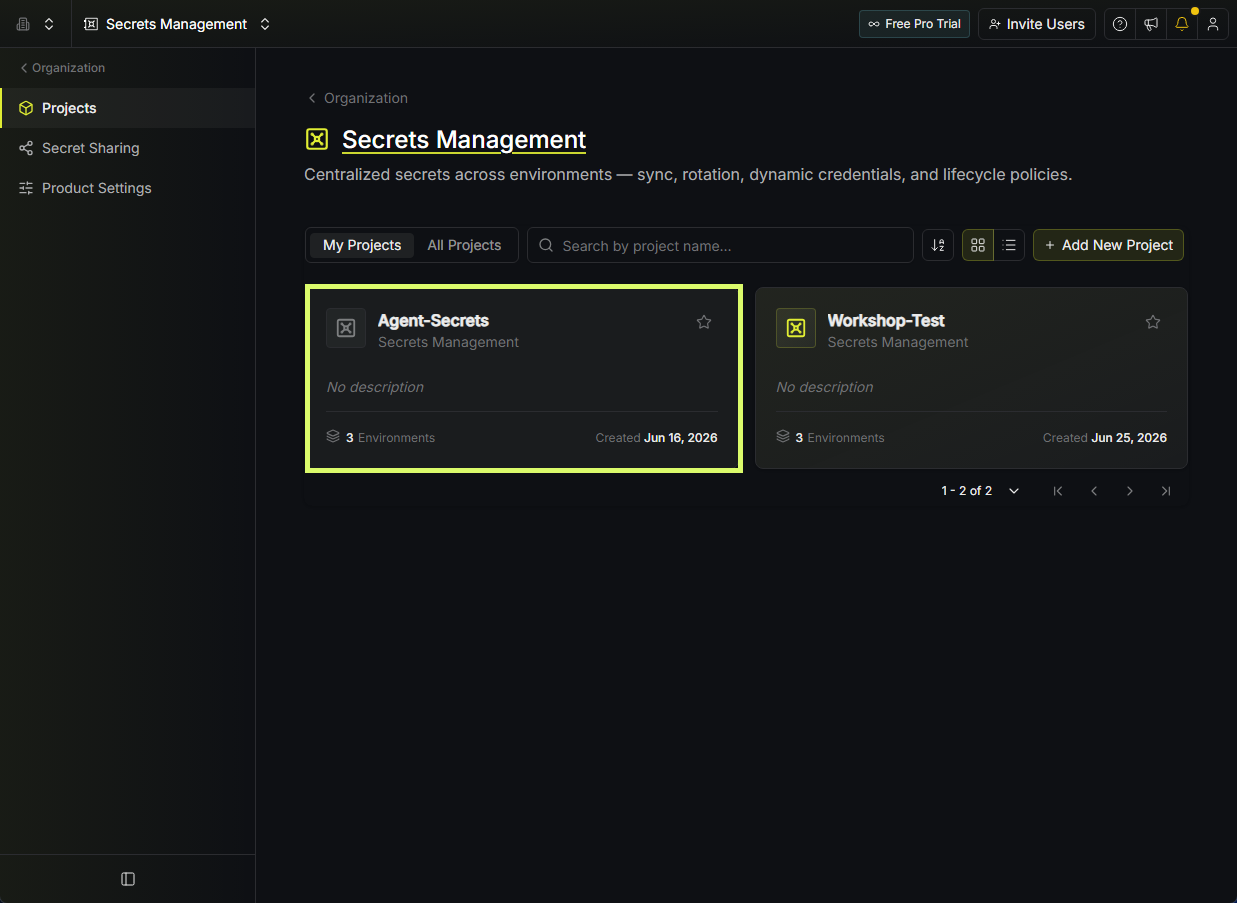Click the Product Settings sliders icon
Screen dimensions: 1237x903
[x=26, y=188]
